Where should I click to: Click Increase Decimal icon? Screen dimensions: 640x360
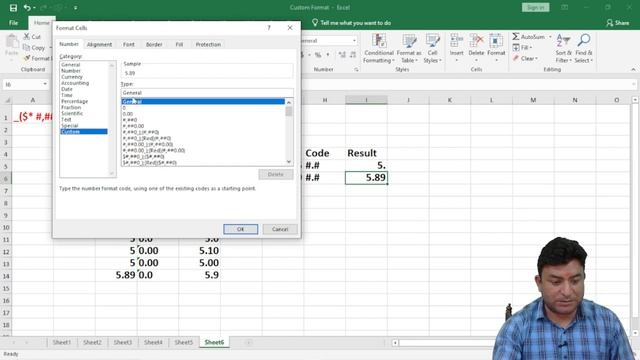[x=342, y=55]
